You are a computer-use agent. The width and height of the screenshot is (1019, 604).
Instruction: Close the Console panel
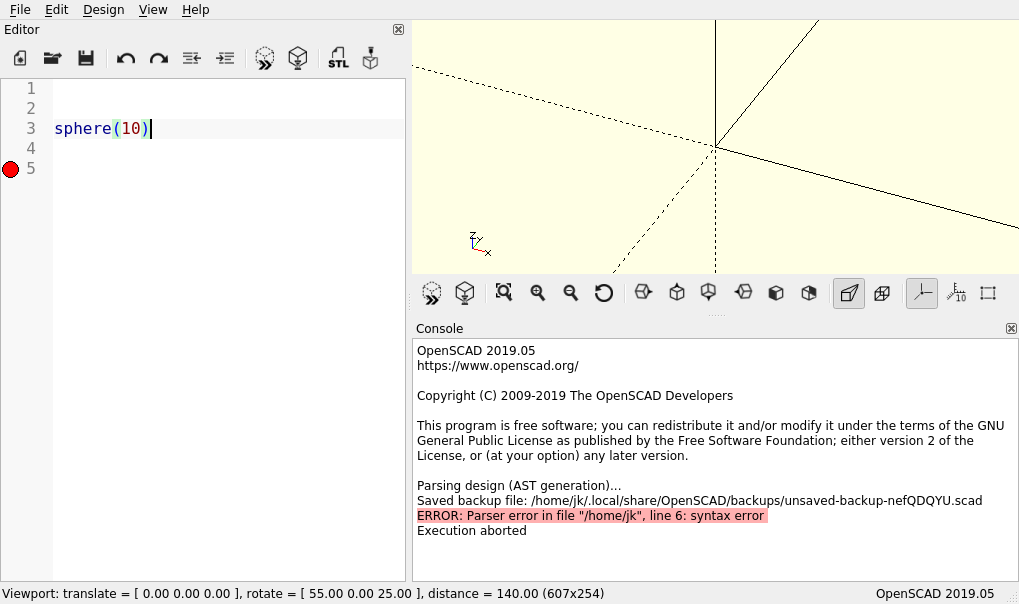[x=1011, y=328]
